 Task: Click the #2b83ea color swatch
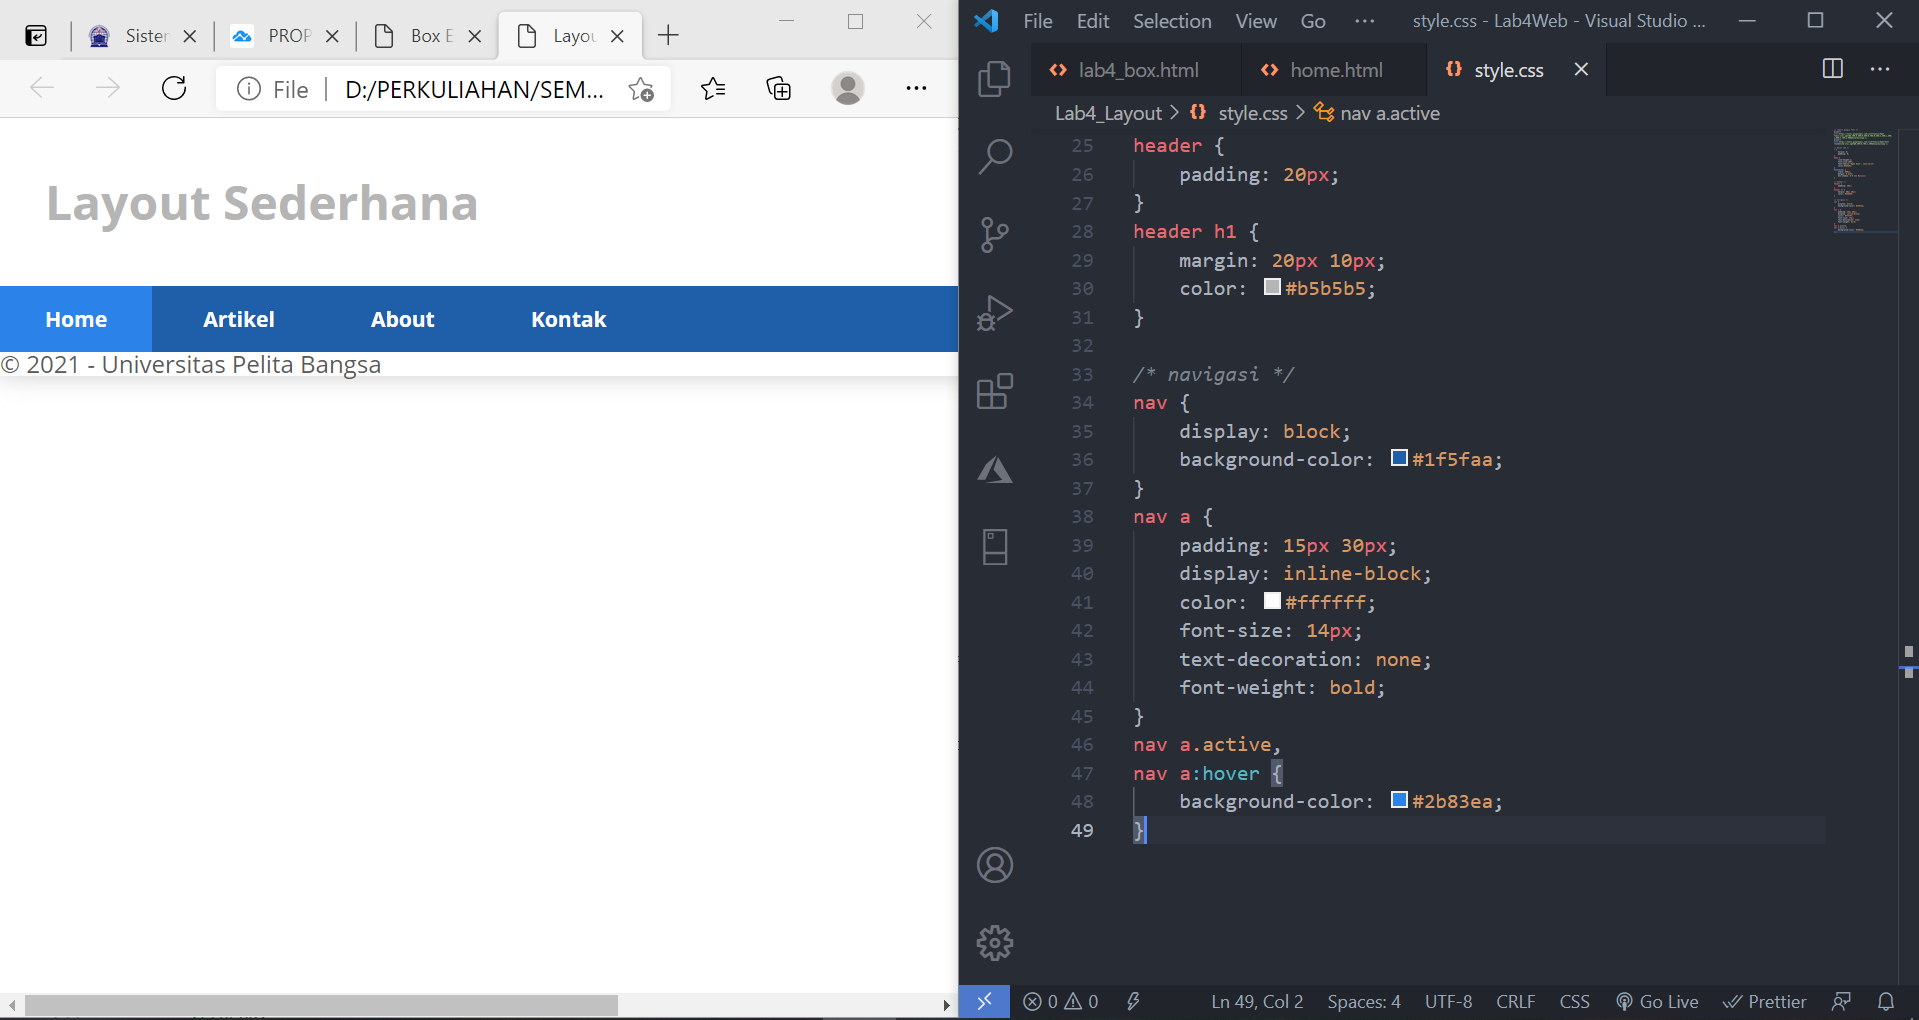pyautogui.click(x=1399, y=800)
